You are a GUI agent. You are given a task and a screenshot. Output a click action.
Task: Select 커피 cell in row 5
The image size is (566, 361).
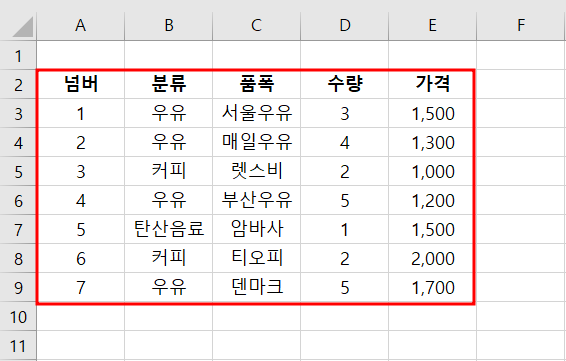169,171
